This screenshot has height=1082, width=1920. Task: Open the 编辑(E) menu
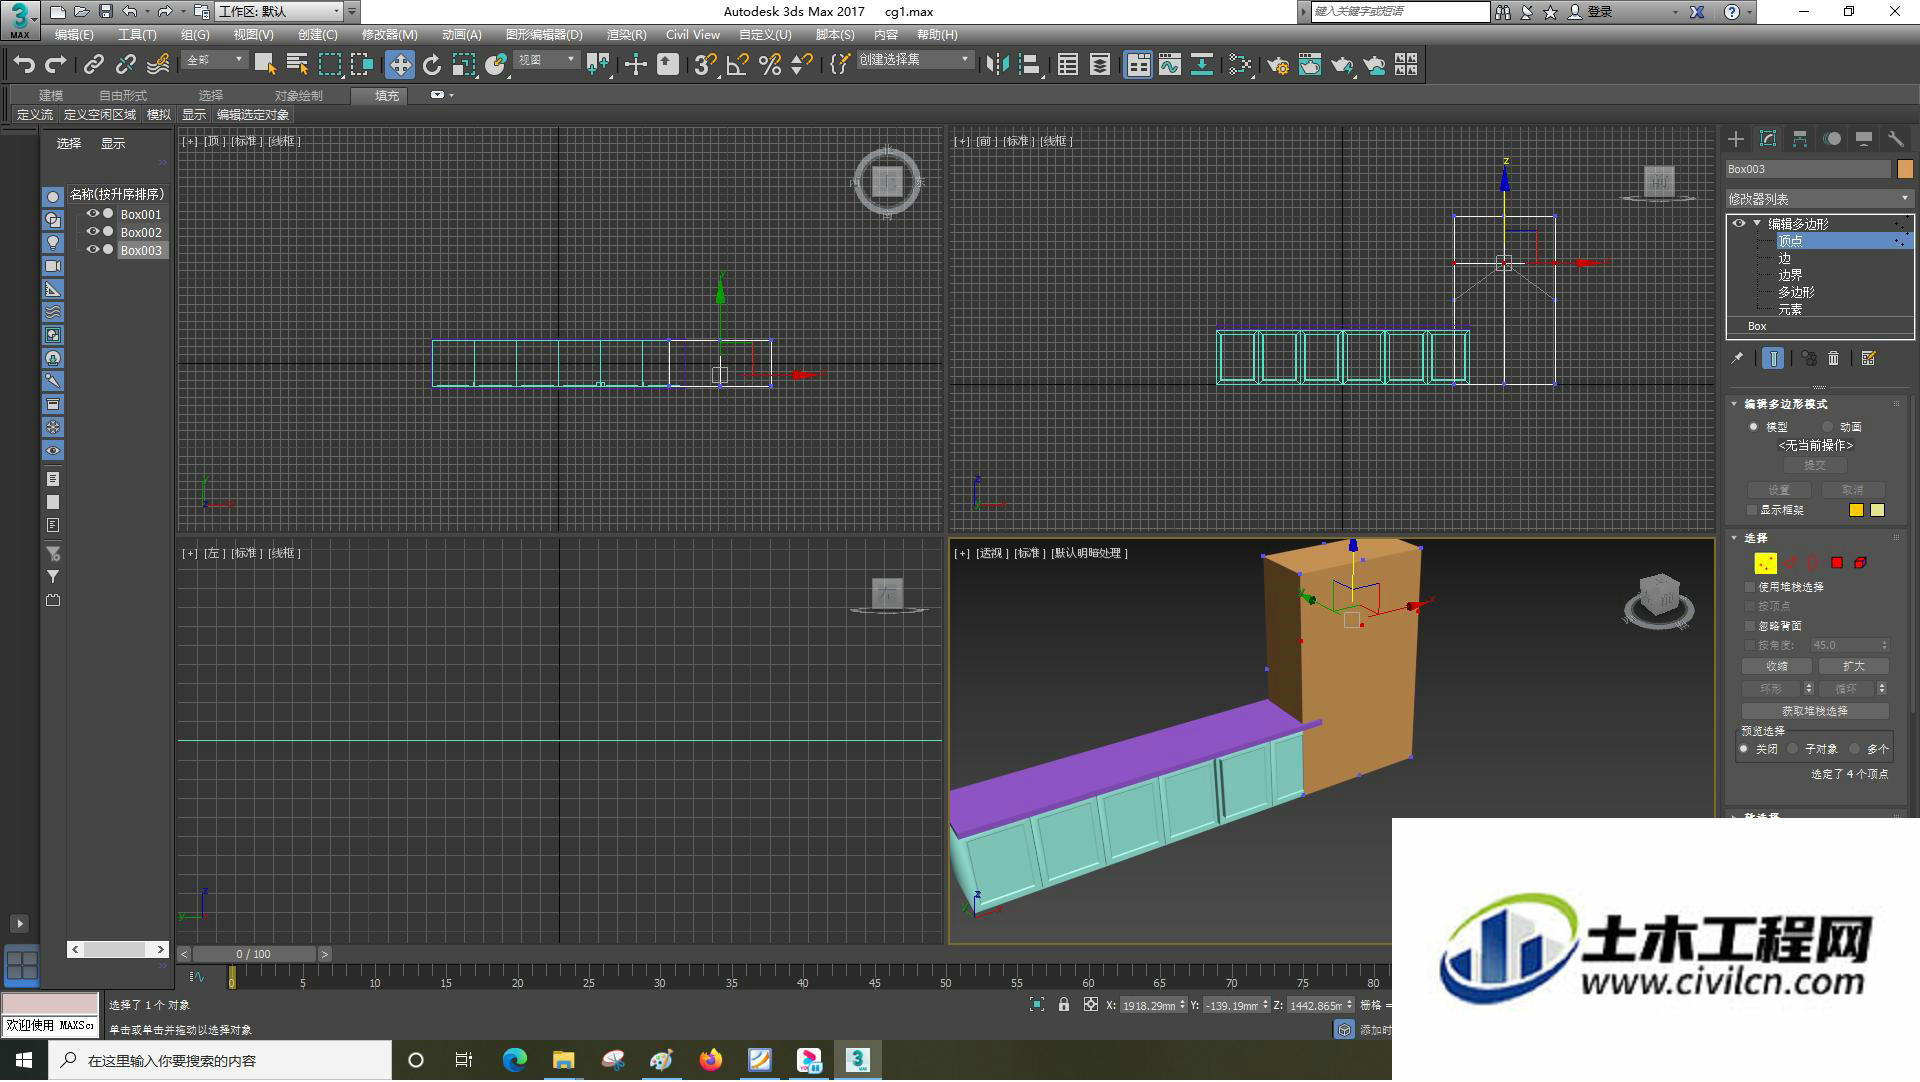point(74,35)
